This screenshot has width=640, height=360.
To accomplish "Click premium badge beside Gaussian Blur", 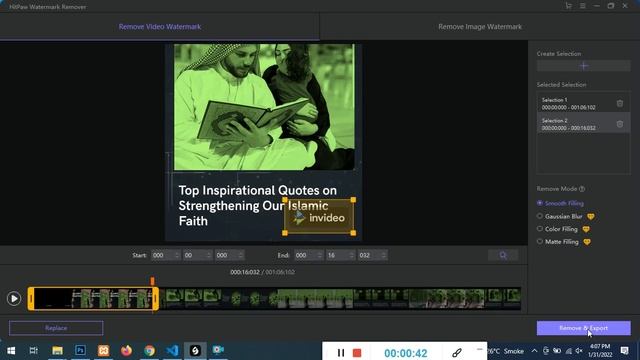I will [591, 216].
